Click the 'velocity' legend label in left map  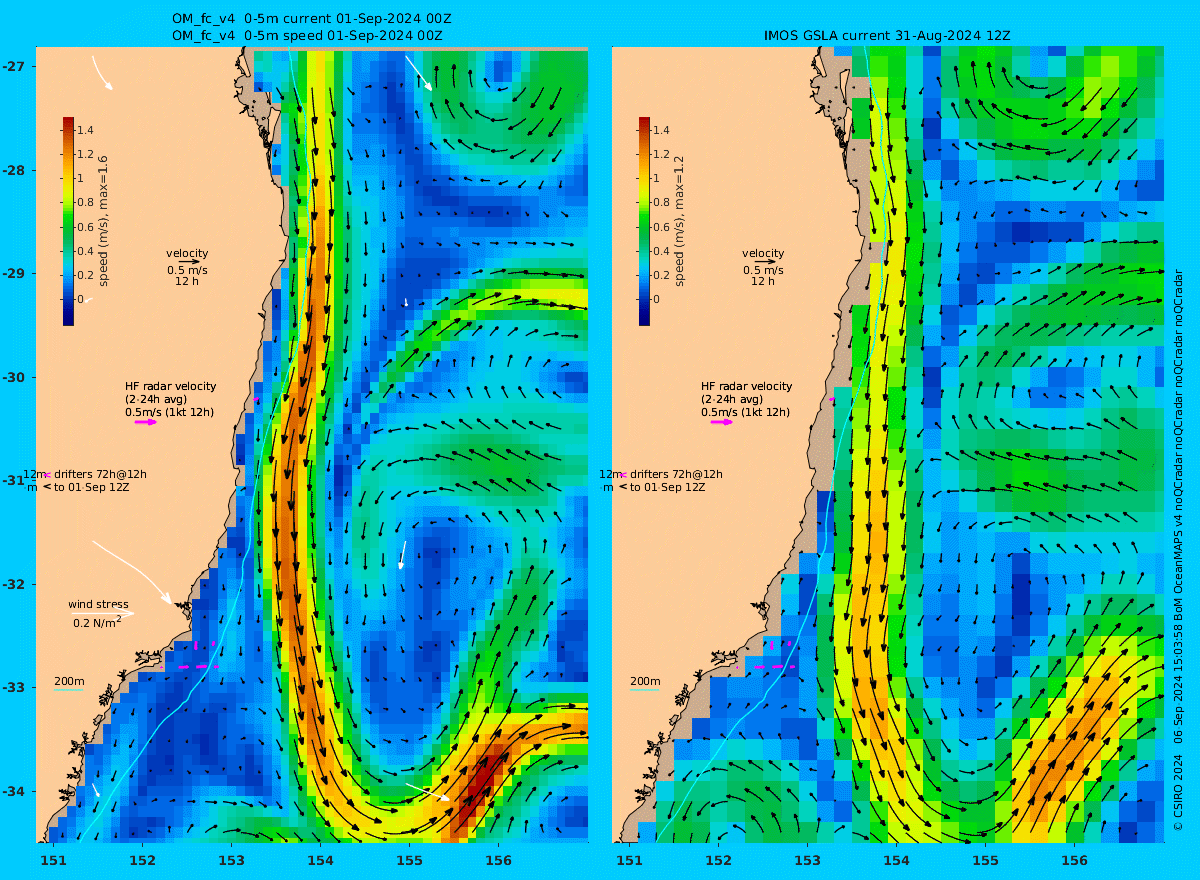187,253
